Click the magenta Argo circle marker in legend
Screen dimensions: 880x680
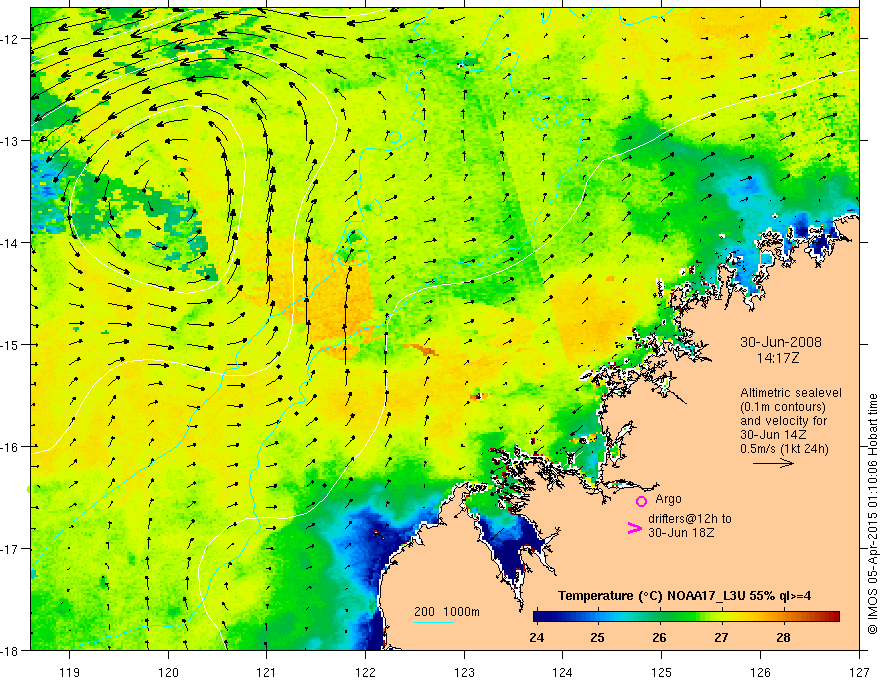coord(641,501)
